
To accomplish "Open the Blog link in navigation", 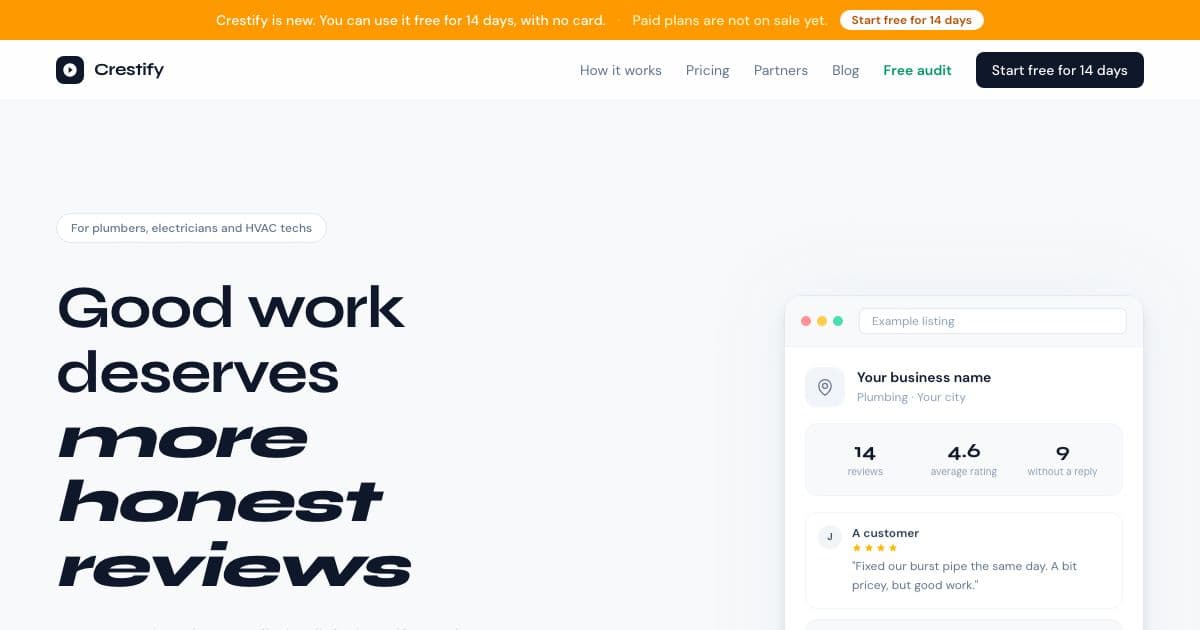I will pyautogui.click(x=846, y=70).
